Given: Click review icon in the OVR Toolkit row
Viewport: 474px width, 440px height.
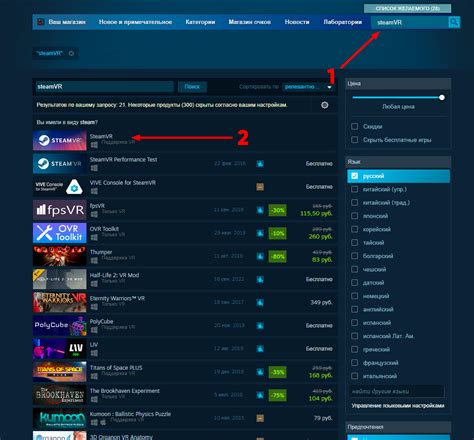Looking at the screenshot, I should [x=260, y=233].
